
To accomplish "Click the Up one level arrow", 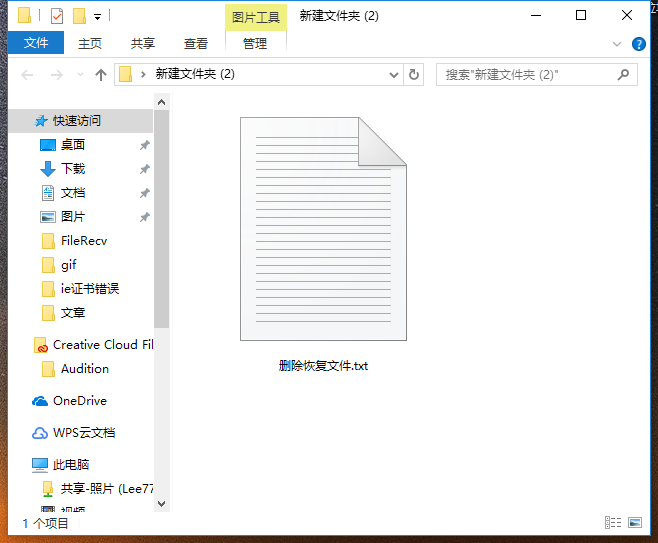I will tap(101, 75).
